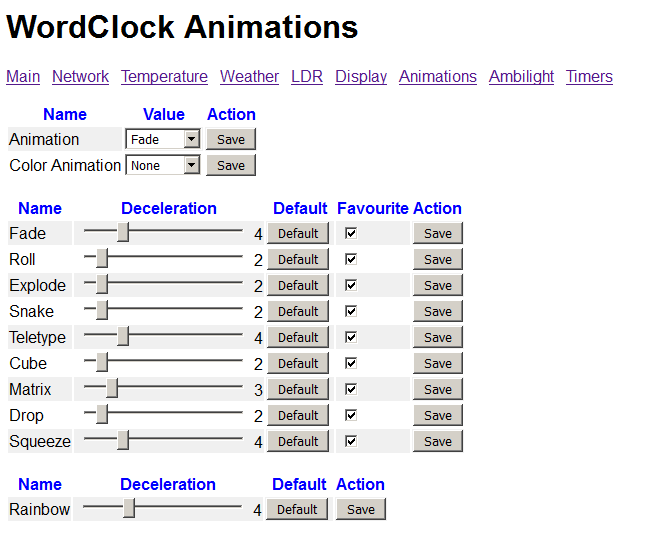Untick the Fade favourite checkbox
646x534 pixels.
point(351,233)
